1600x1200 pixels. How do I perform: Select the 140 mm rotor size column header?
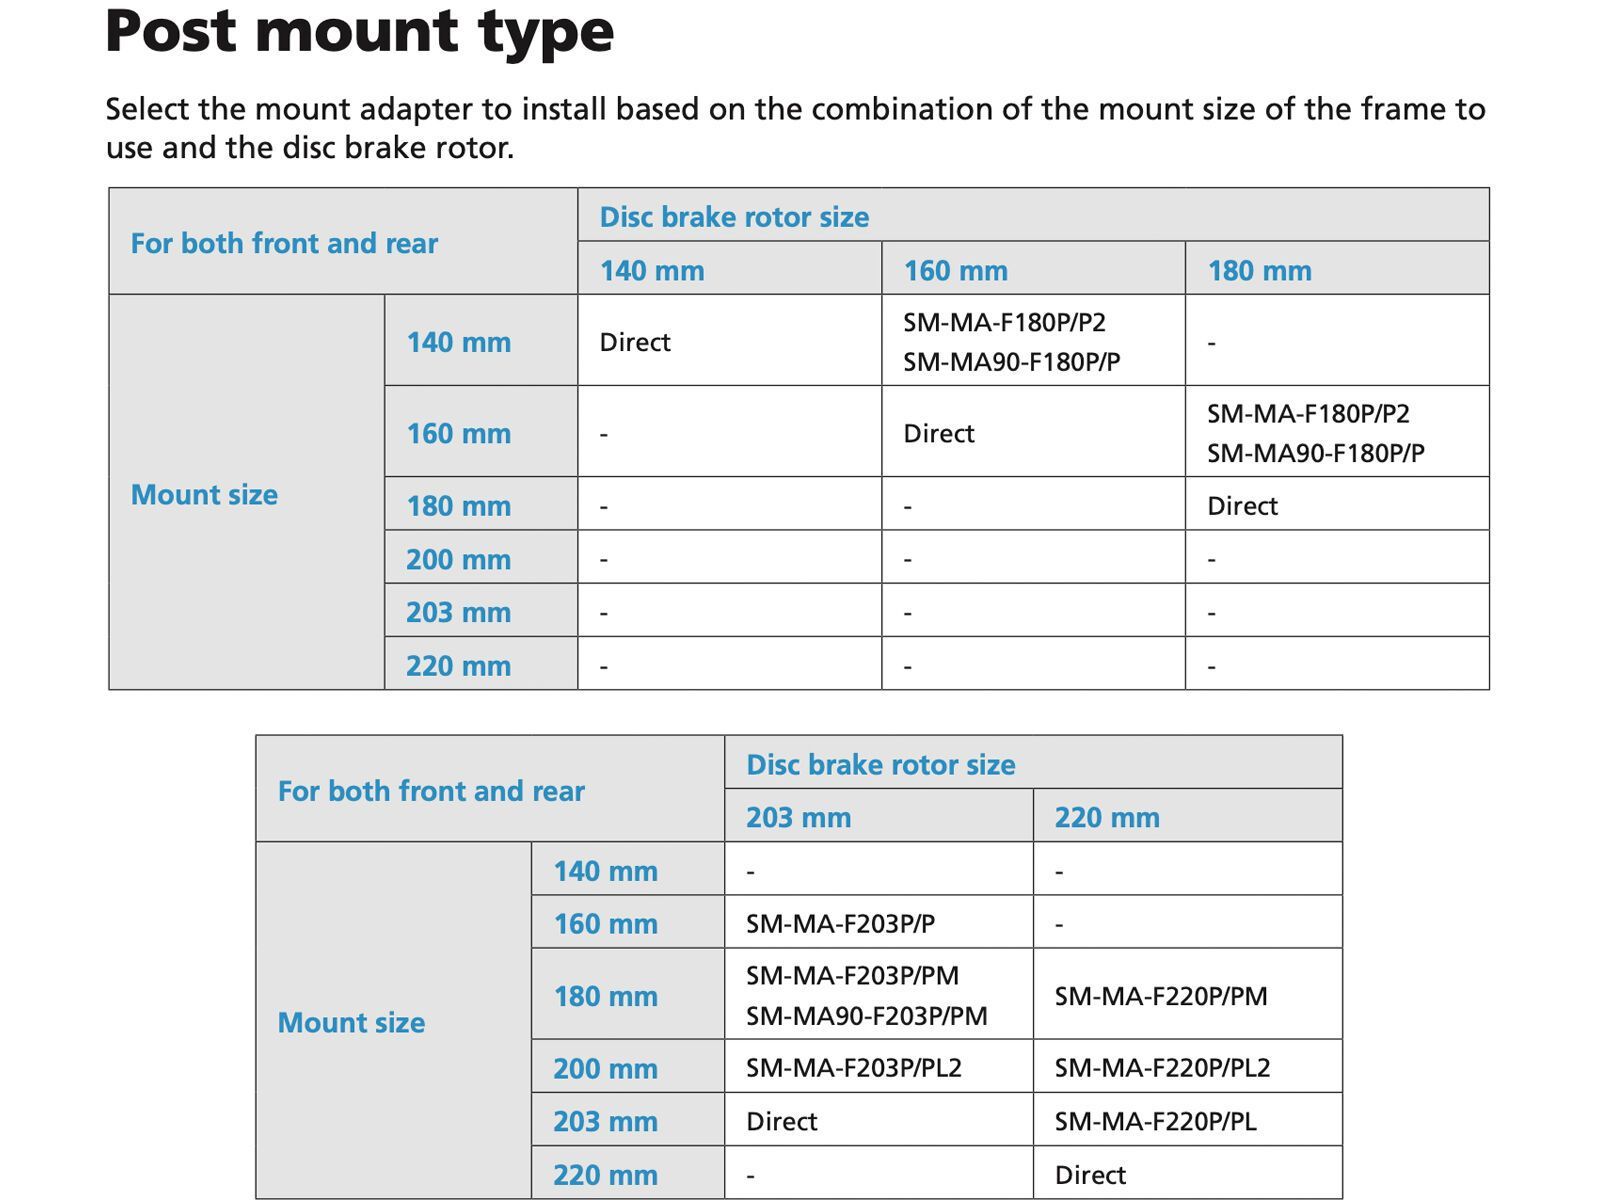pyautogui.click(x=651, y=270)
